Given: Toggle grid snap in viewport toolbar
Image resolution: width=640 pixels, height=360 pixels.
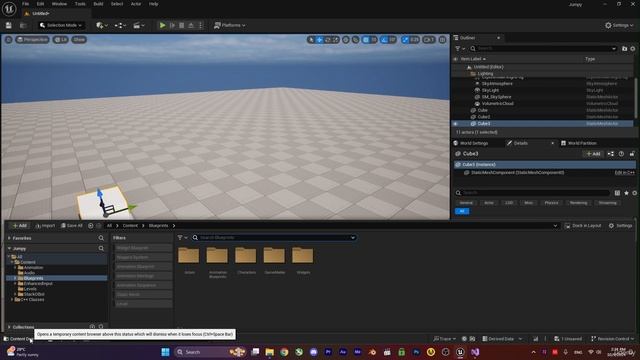Looking at the screenshot, I should [x=366, y=40].
